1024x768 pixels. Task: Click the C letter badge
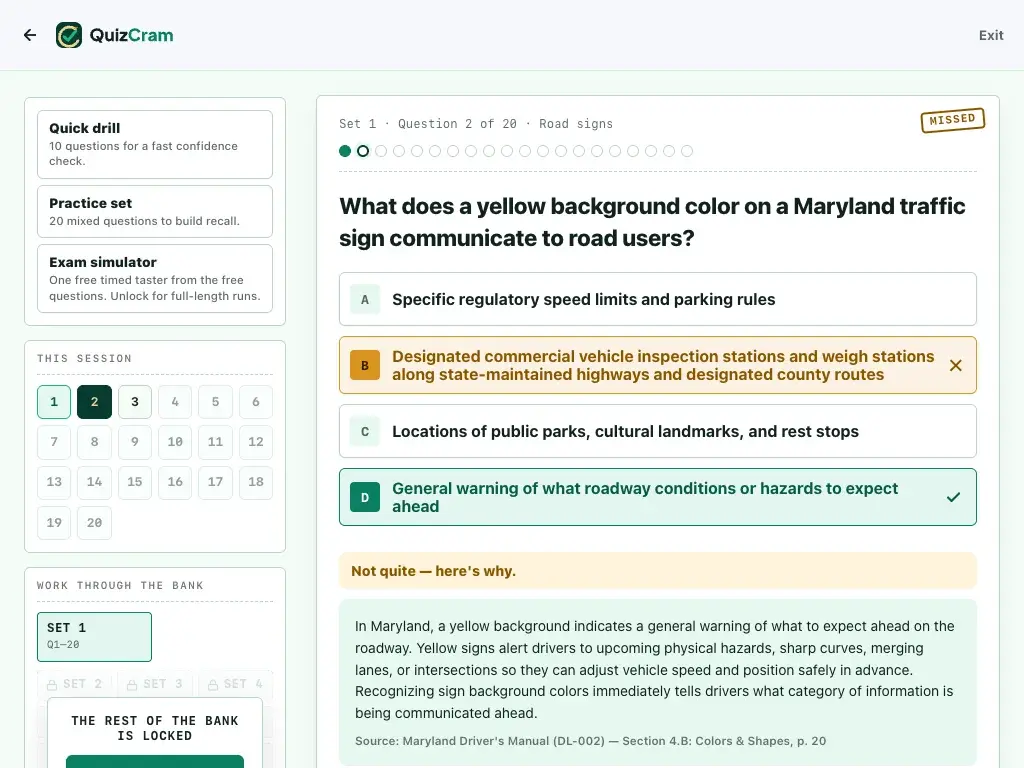pos(365,431)
